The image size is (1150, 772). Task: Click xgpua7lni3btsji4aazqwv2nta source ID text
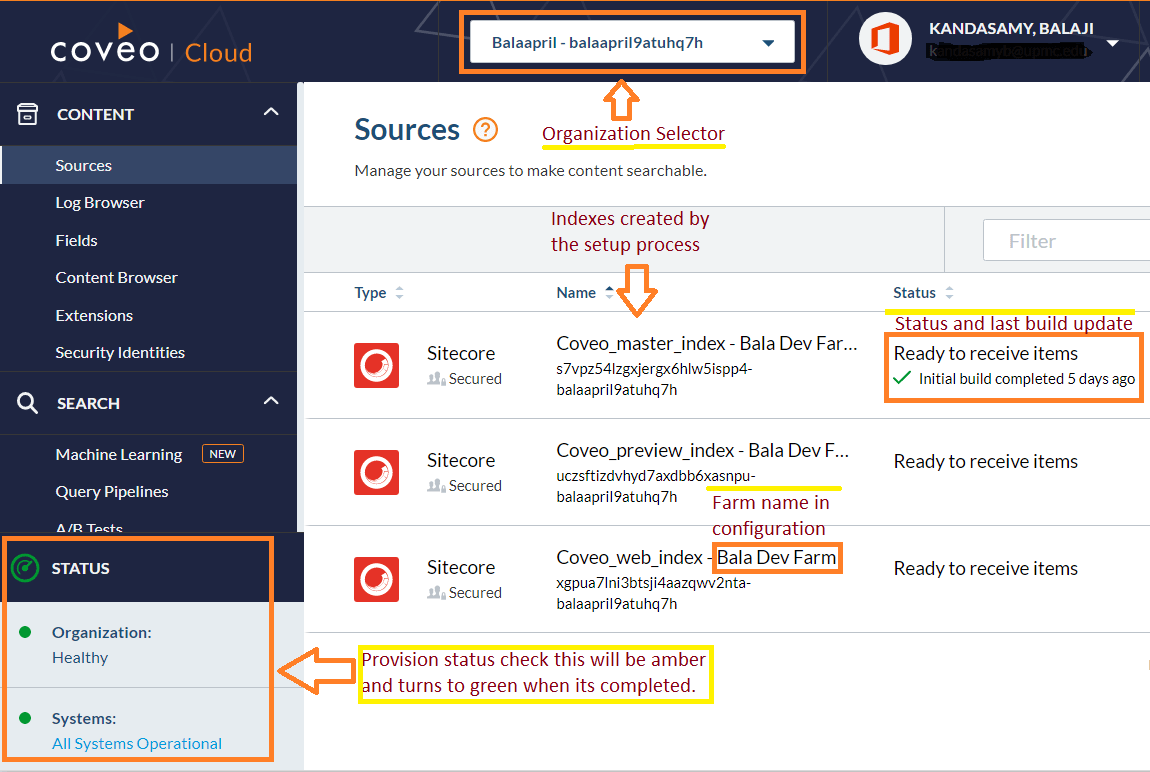(x=653, y=583)
